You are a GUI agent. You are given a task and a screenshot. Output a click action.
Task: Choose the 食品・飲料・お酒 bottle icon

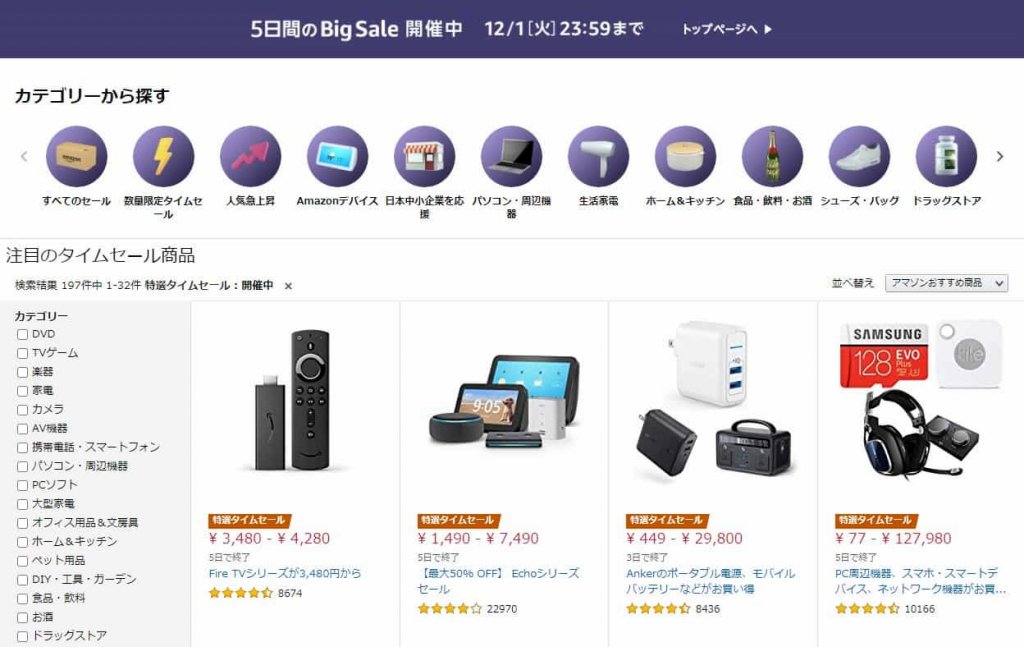pyautogui.click(x=773, y=157)
